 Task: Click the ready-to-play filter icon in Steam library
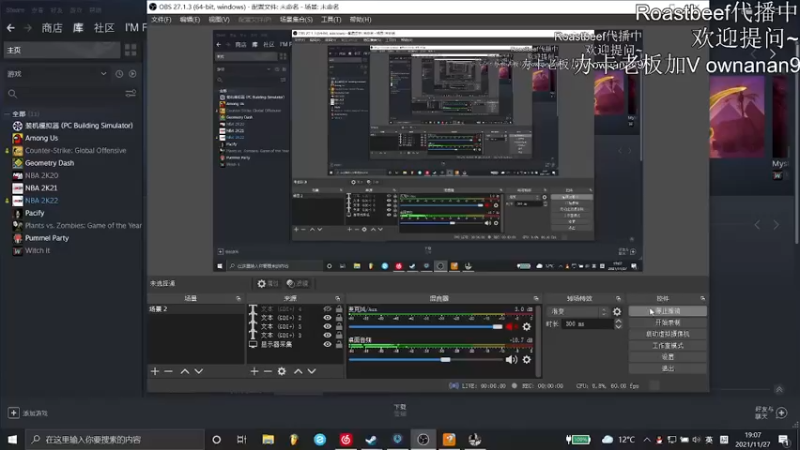[133, 74]
